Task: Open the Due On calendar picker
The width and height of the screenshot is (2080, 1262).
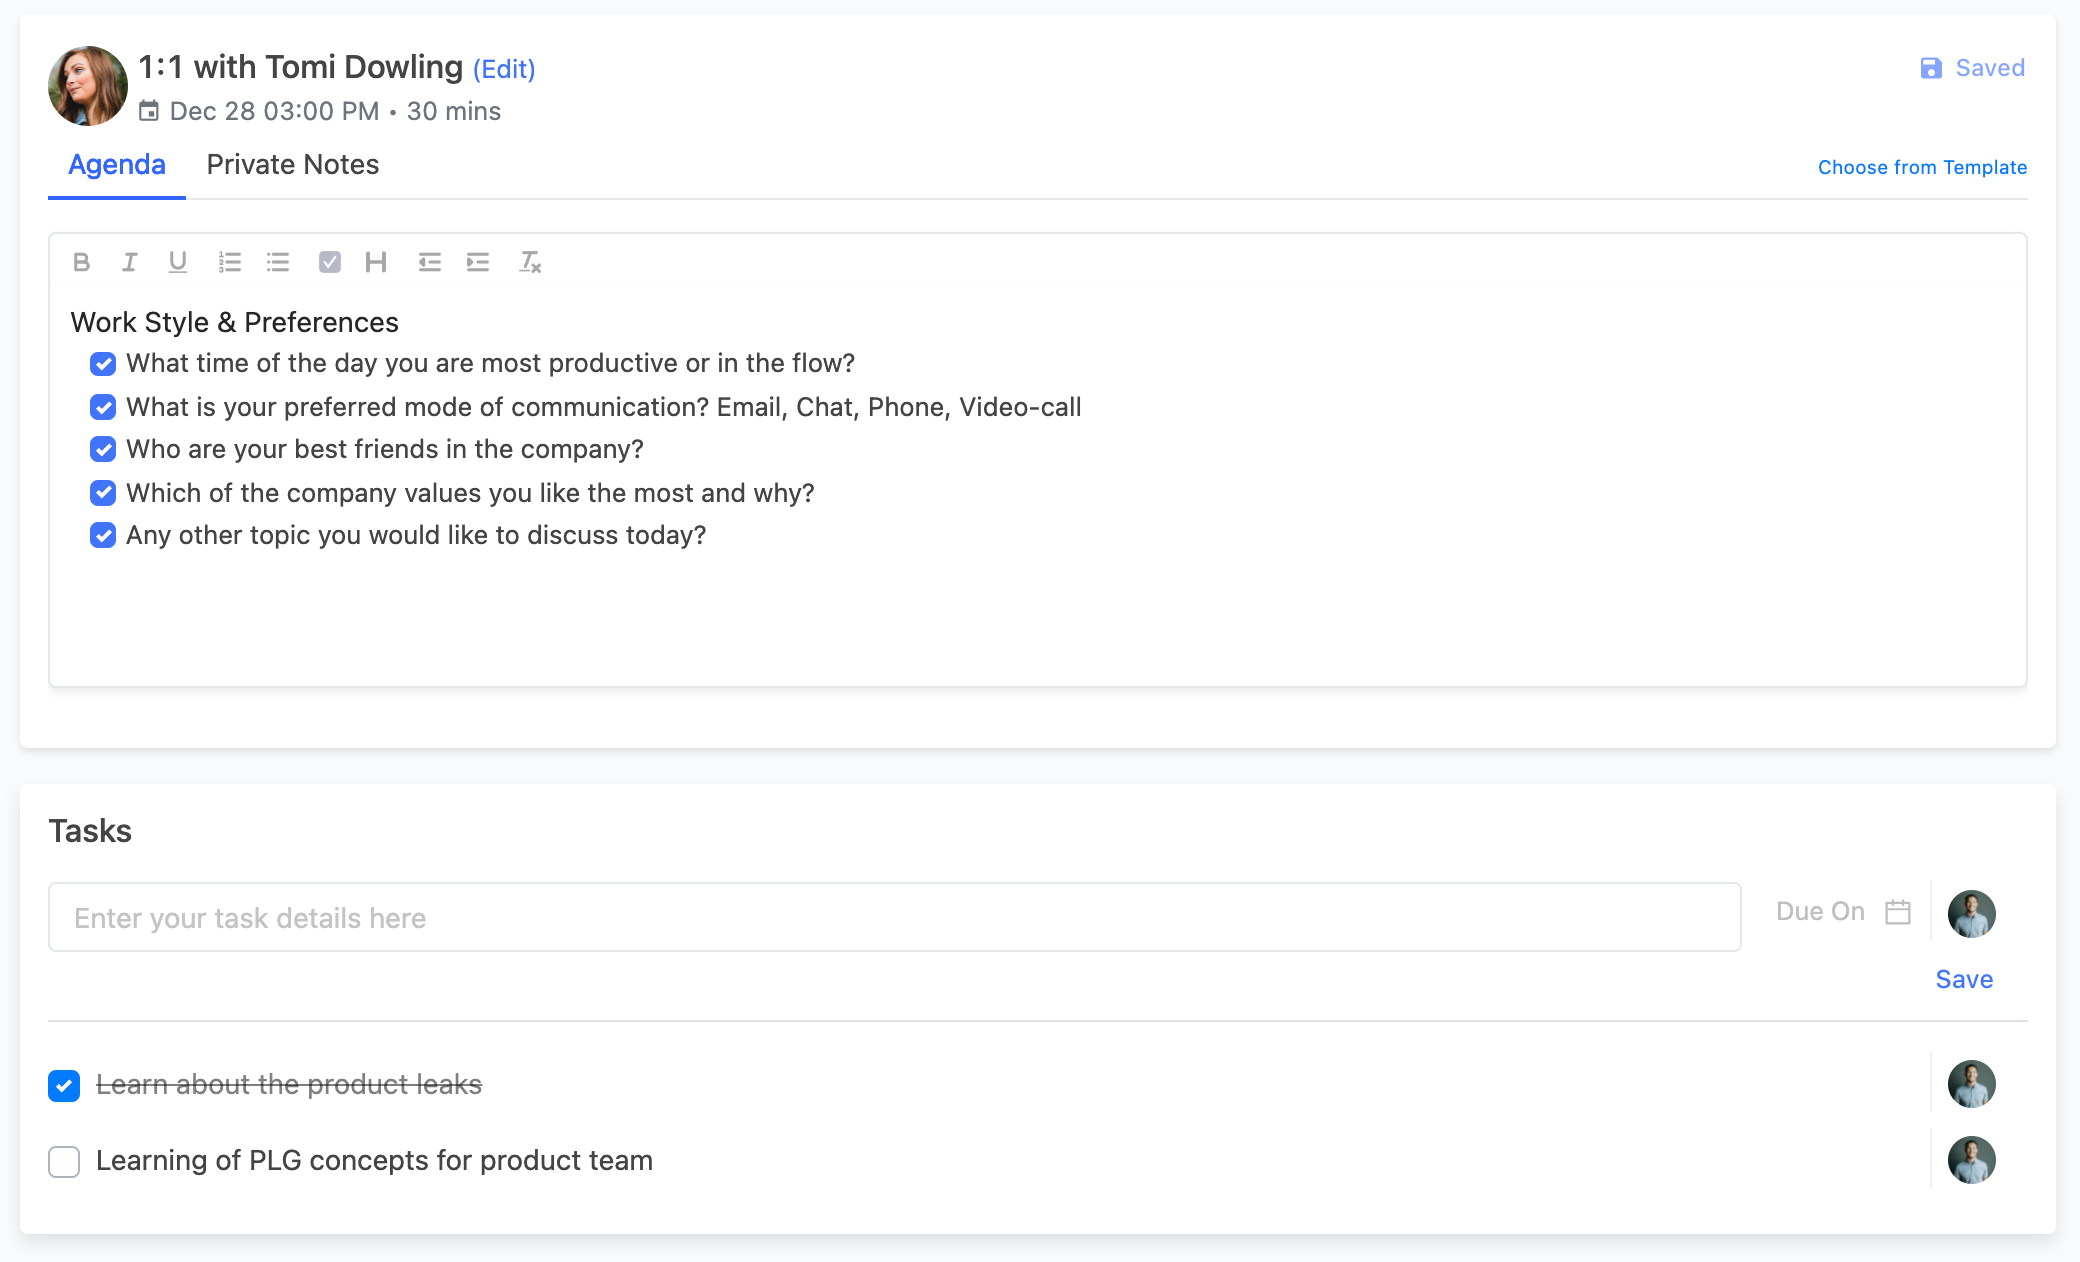Action: point(1898,912)
